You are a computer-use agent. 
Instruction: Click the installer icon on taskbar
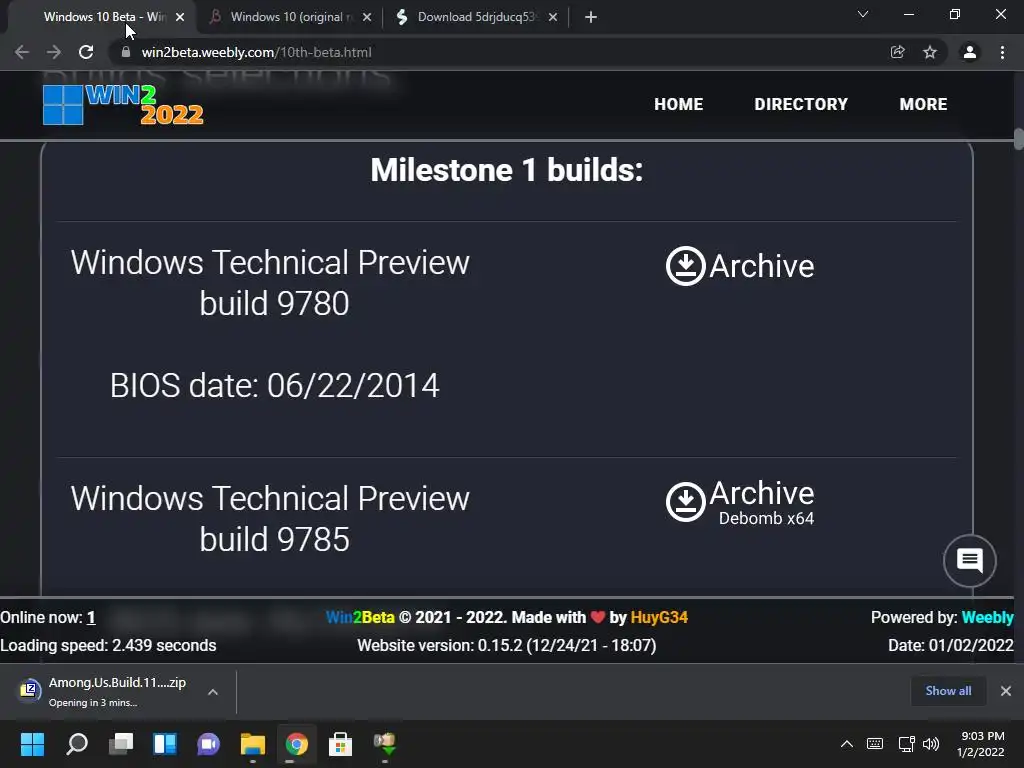click(x=385, y=744)
